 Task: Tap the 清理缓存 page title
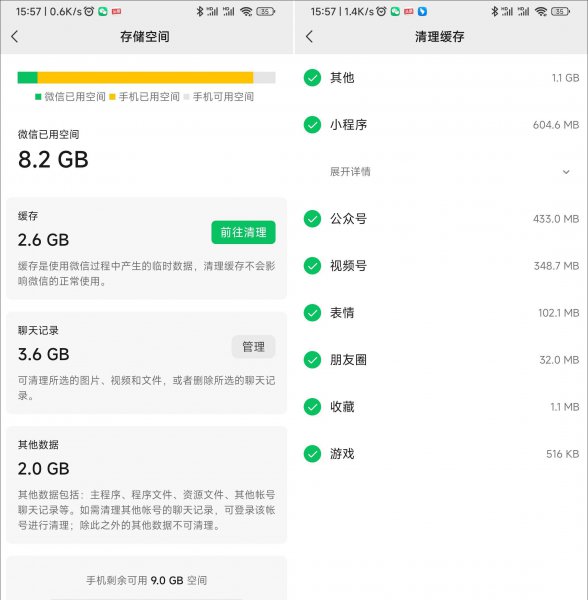[x=440, y=37]
